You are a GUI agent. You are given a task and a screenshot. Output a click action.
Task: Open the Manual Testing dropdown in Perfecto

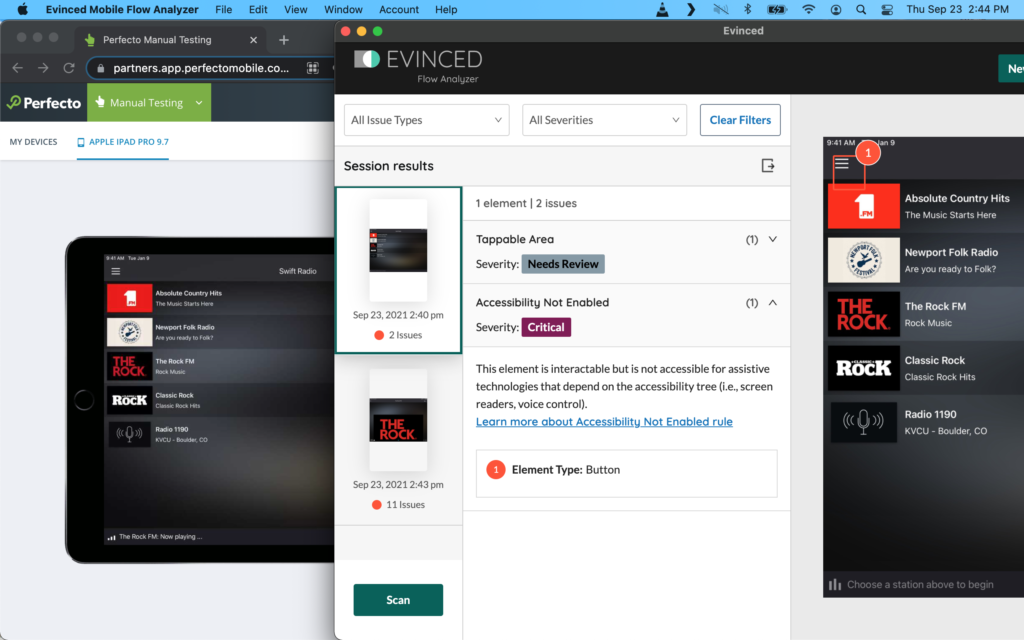(149, 103)
